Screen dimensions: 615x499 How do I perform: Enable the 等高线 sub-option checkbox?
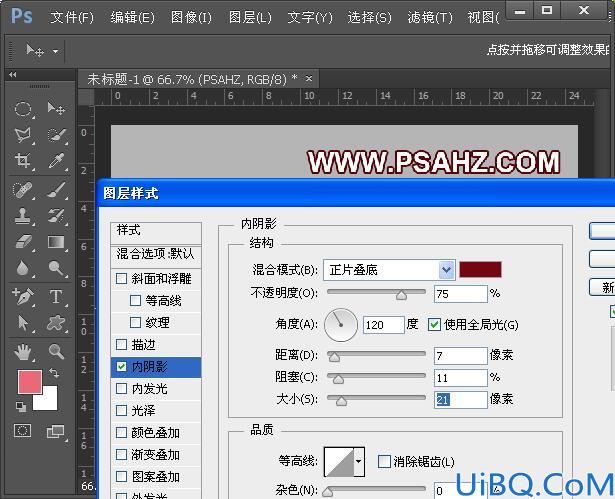click(x=135, y=300)
